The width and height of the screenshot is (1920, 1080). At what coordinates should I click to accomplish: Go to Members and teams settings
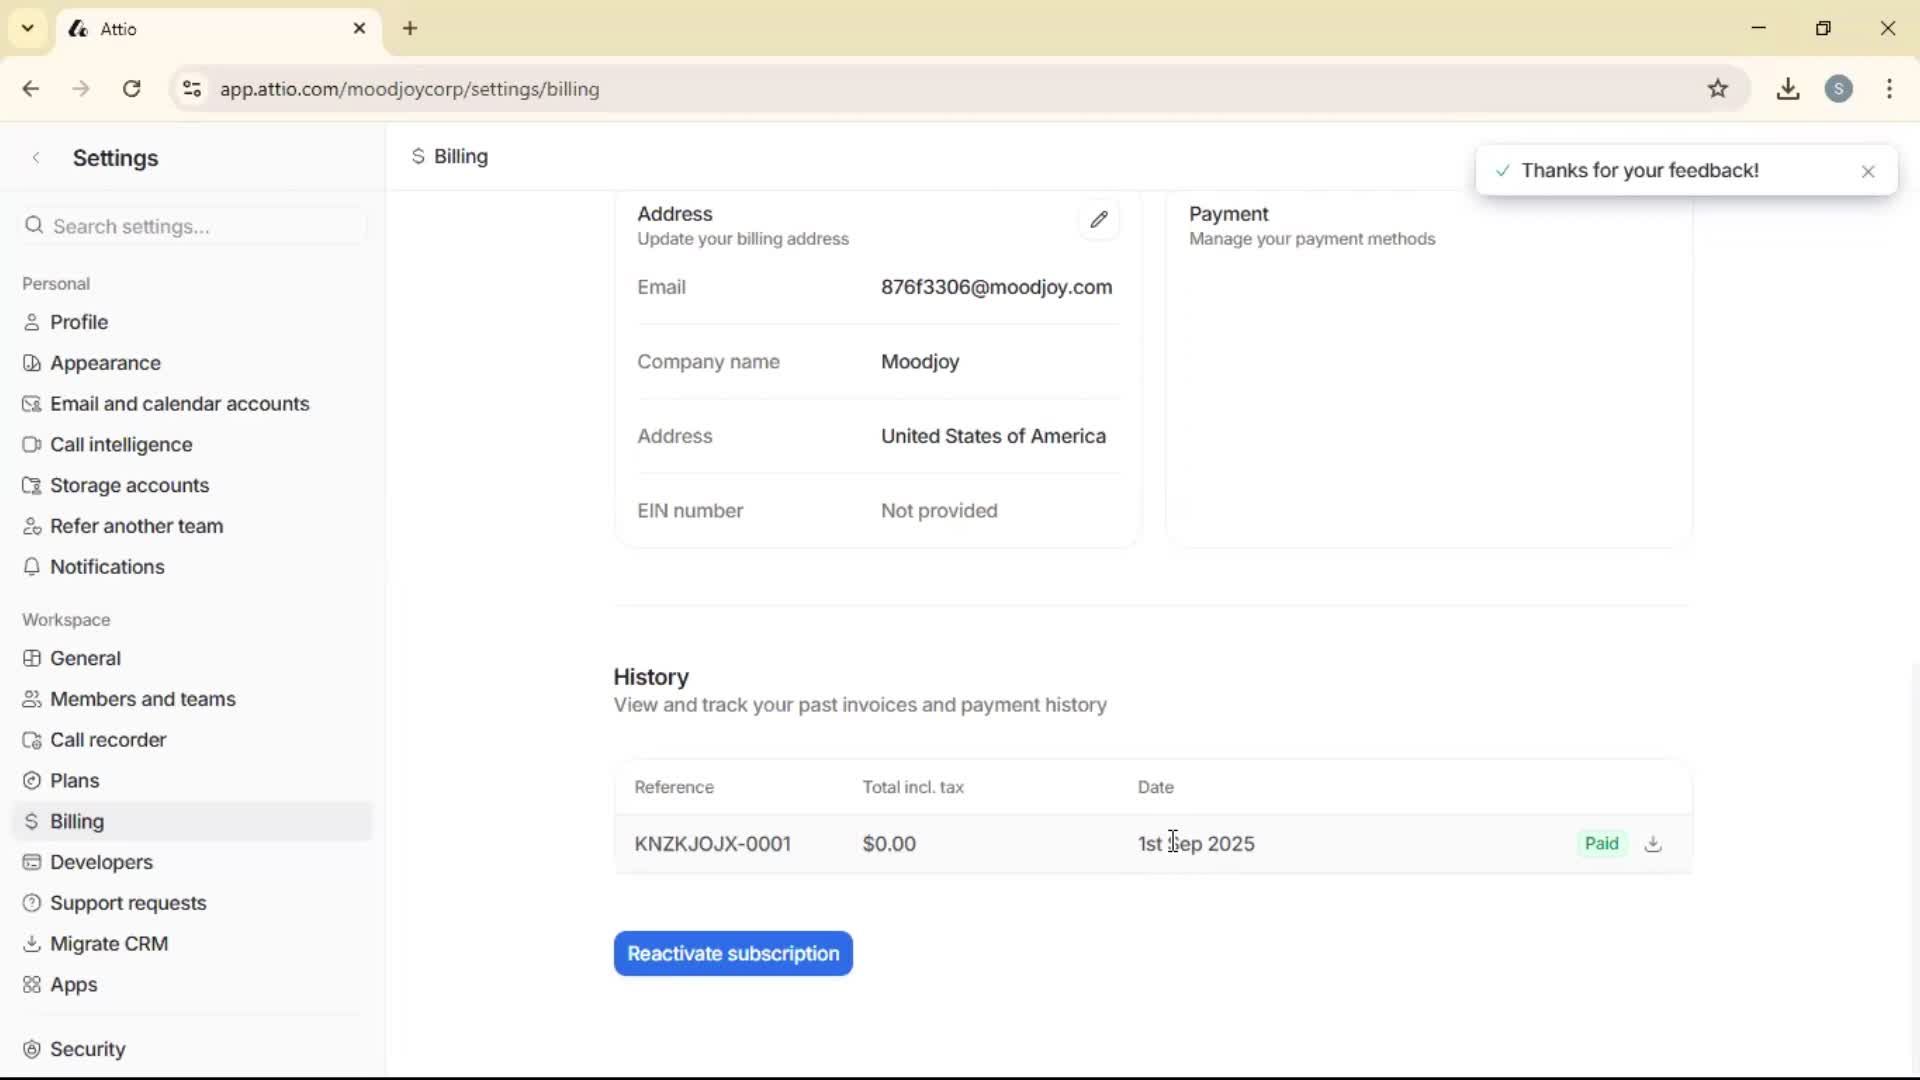point(143,699)
